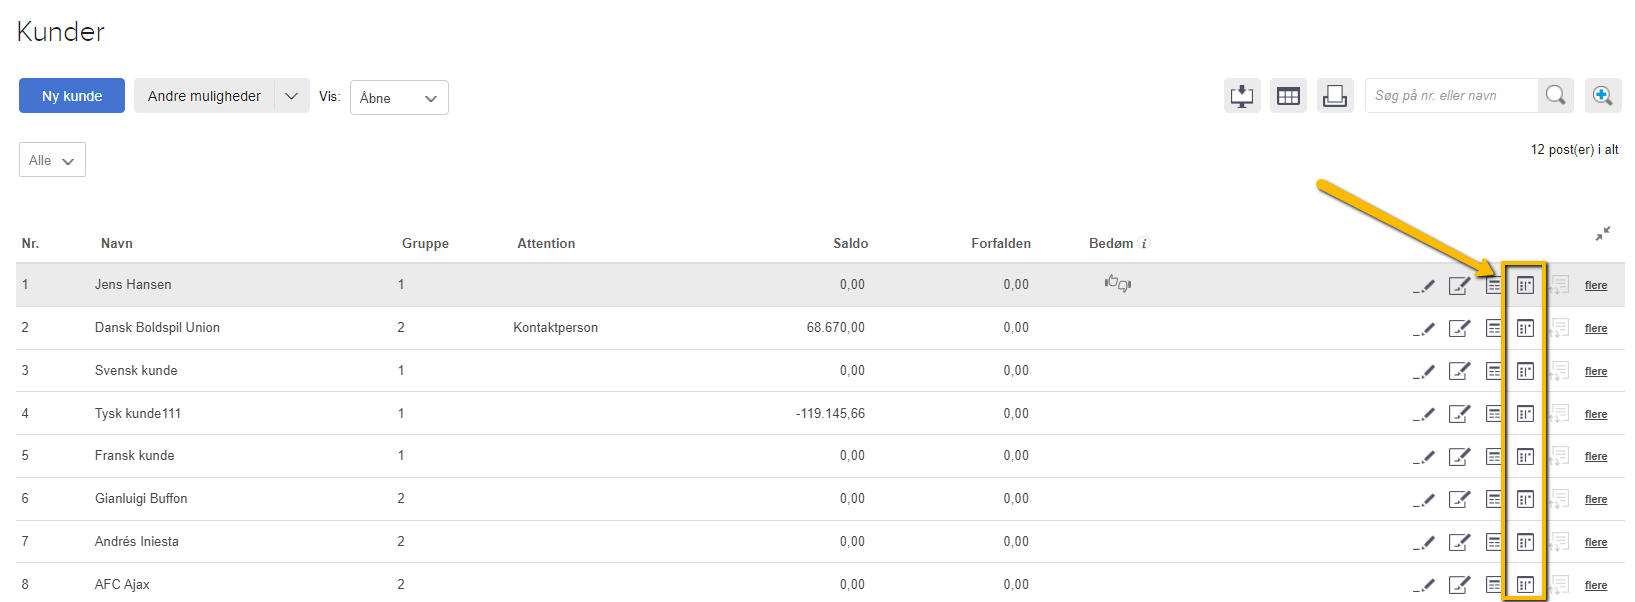The width and height of the screenshot is (1635, 602).
Task: Click the notepad-with-pencil icon for Svensk kunde
Action: pyautogui.click(x=1459, y=371)
